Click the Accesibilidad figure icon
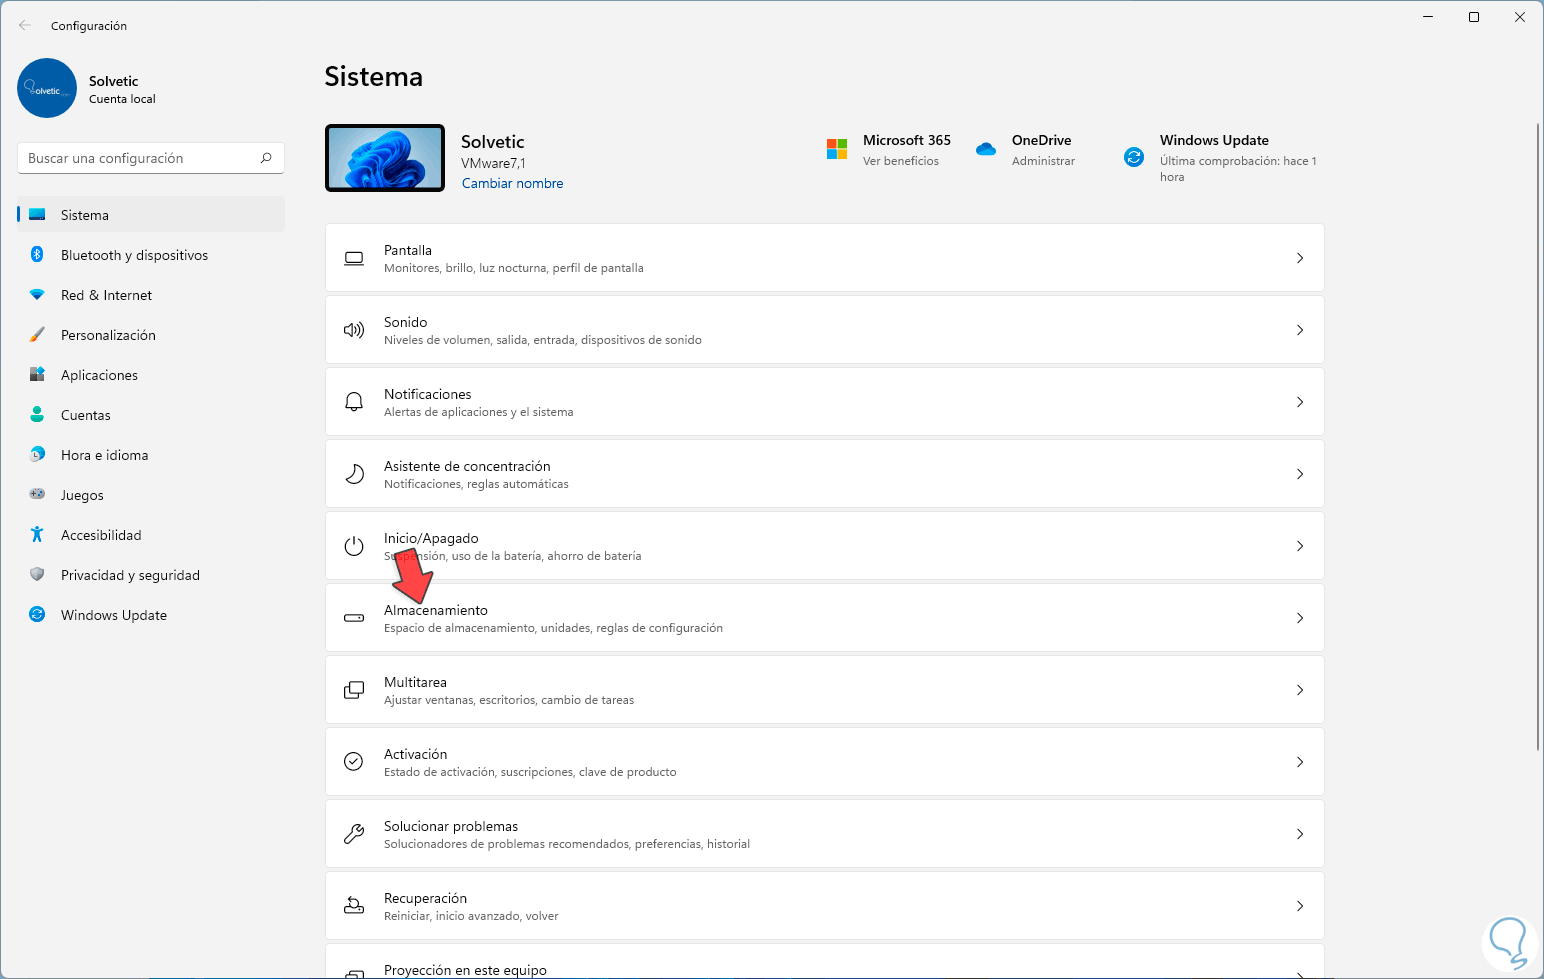This screenshot has height=979, width=1544. [37, 535]
